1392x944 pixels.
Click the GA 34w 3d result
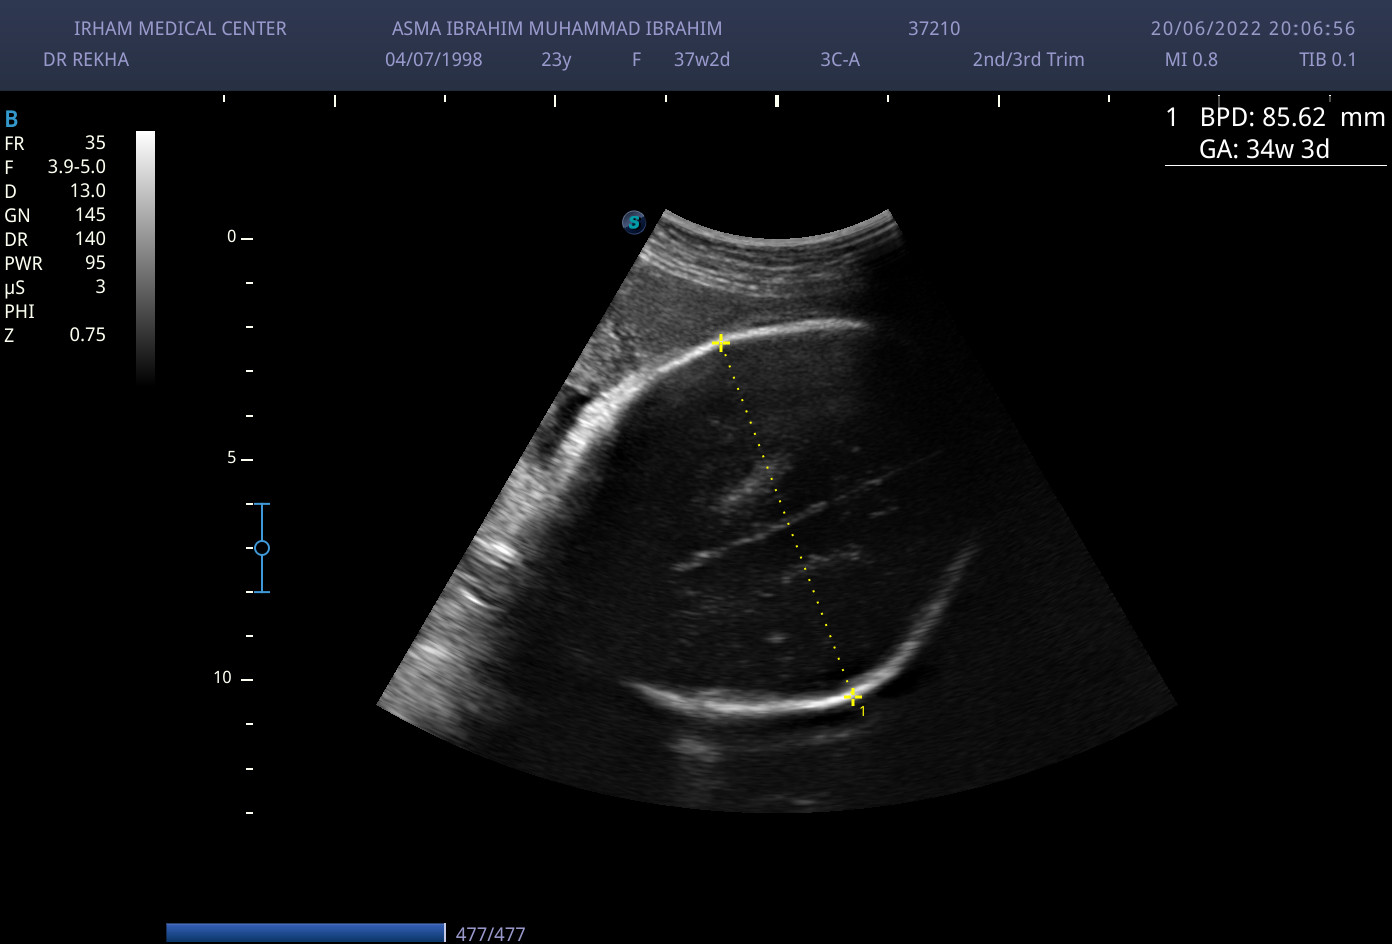click(x=1264, y=150)
